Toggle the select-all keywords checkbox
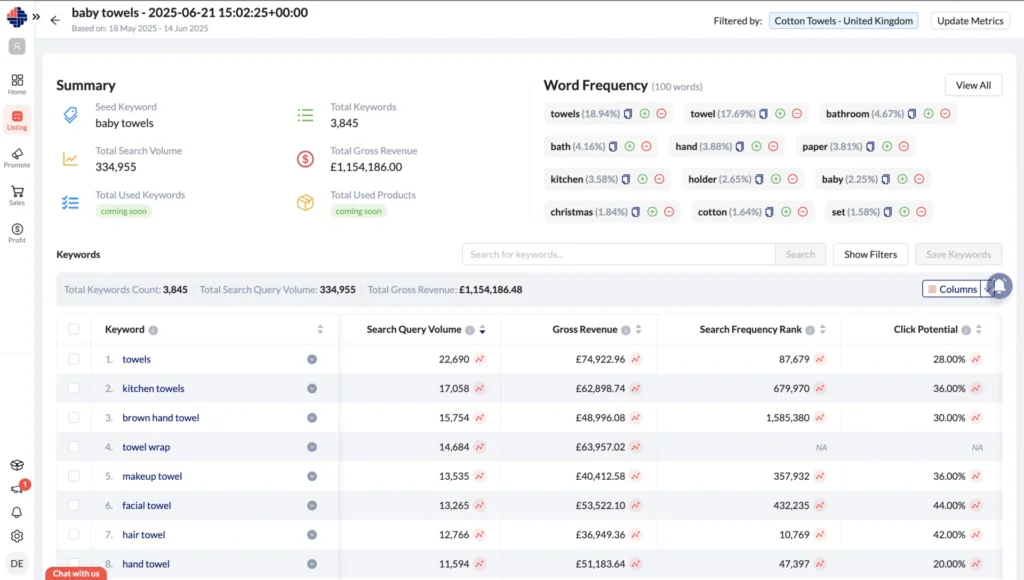 pos(74,329)
